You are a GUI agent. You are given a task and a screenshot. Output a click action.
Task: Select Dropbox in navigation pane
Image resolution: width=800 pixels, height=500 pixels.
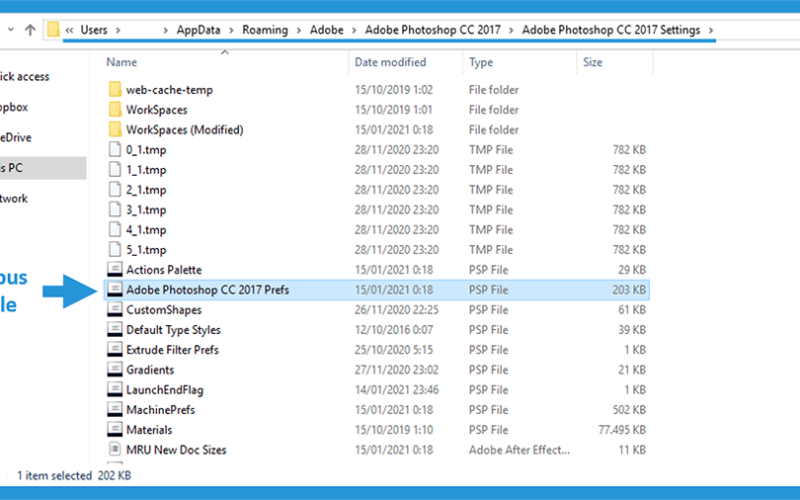click(x=14, y=108)
